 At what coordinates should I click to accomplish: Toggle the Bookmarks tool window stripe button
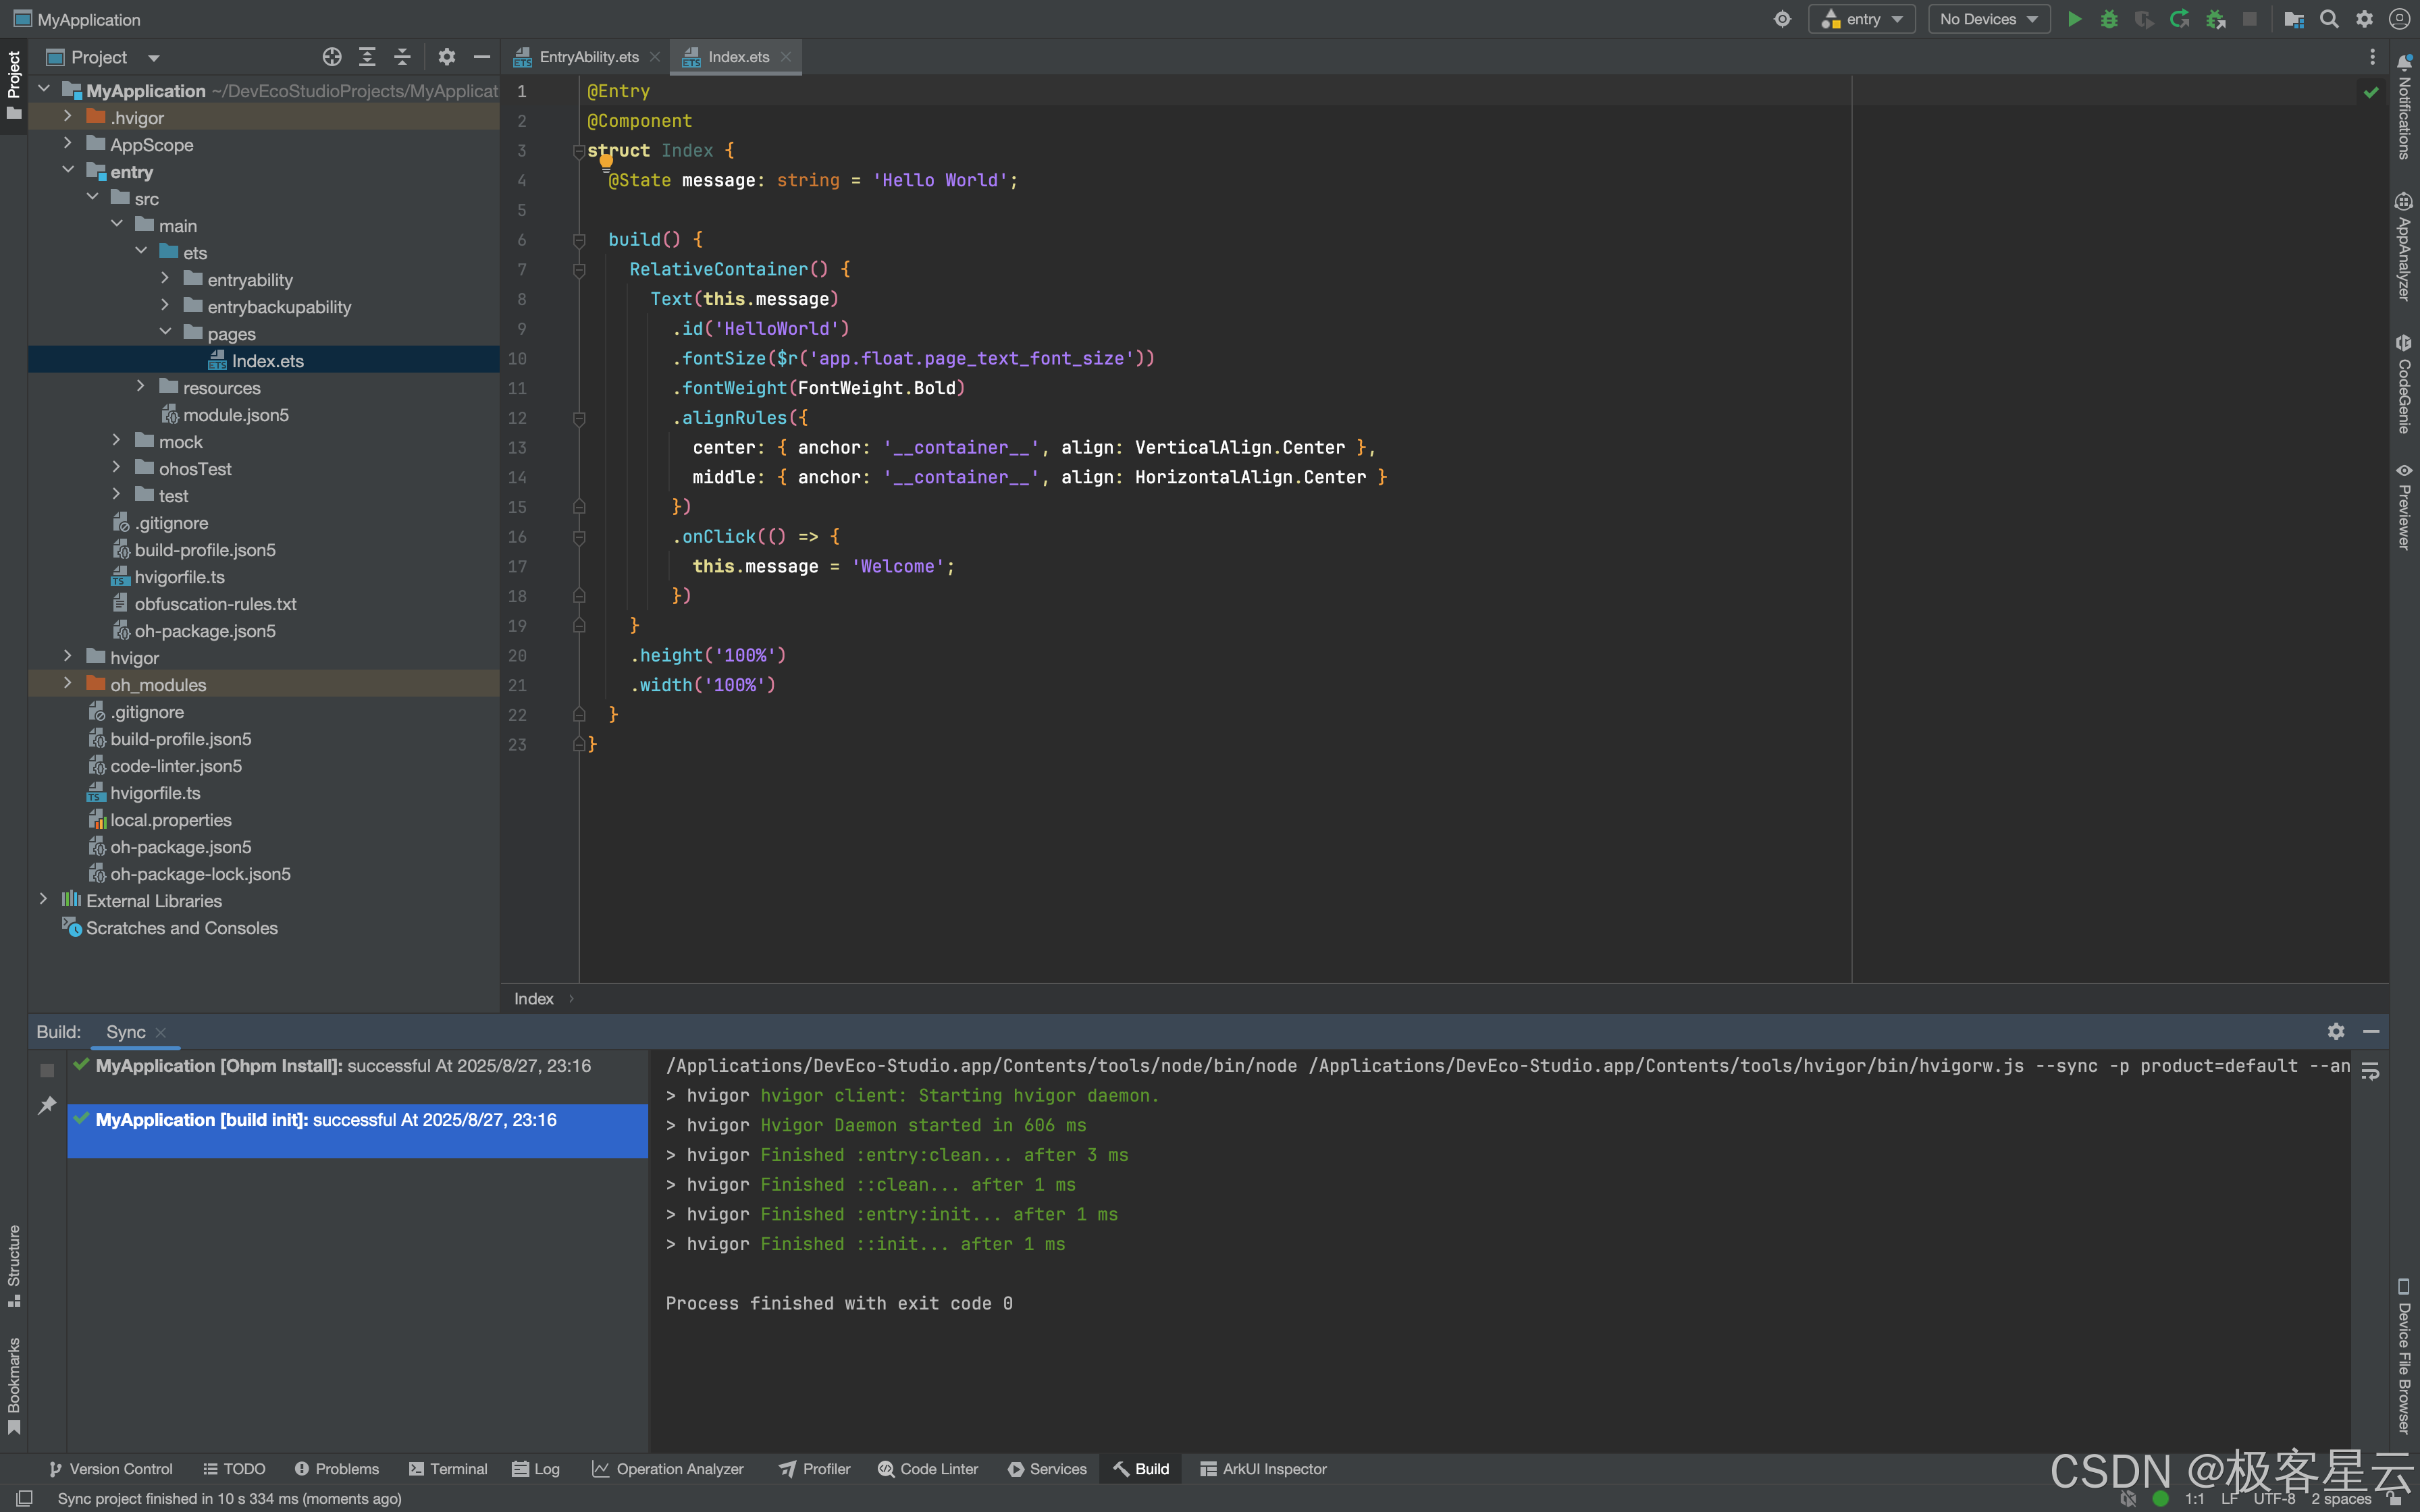pos(14,1386)
